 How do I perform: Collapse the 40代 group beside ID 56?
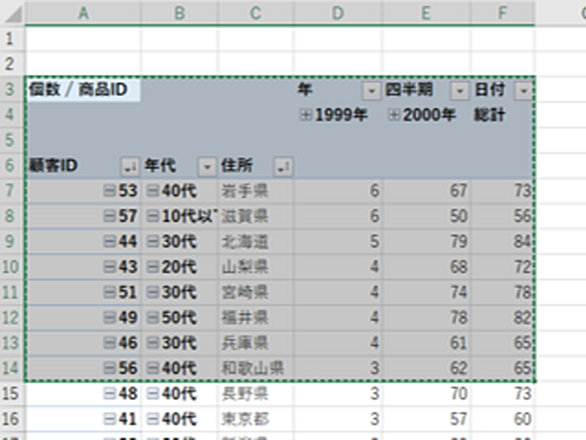click(152, 369)
